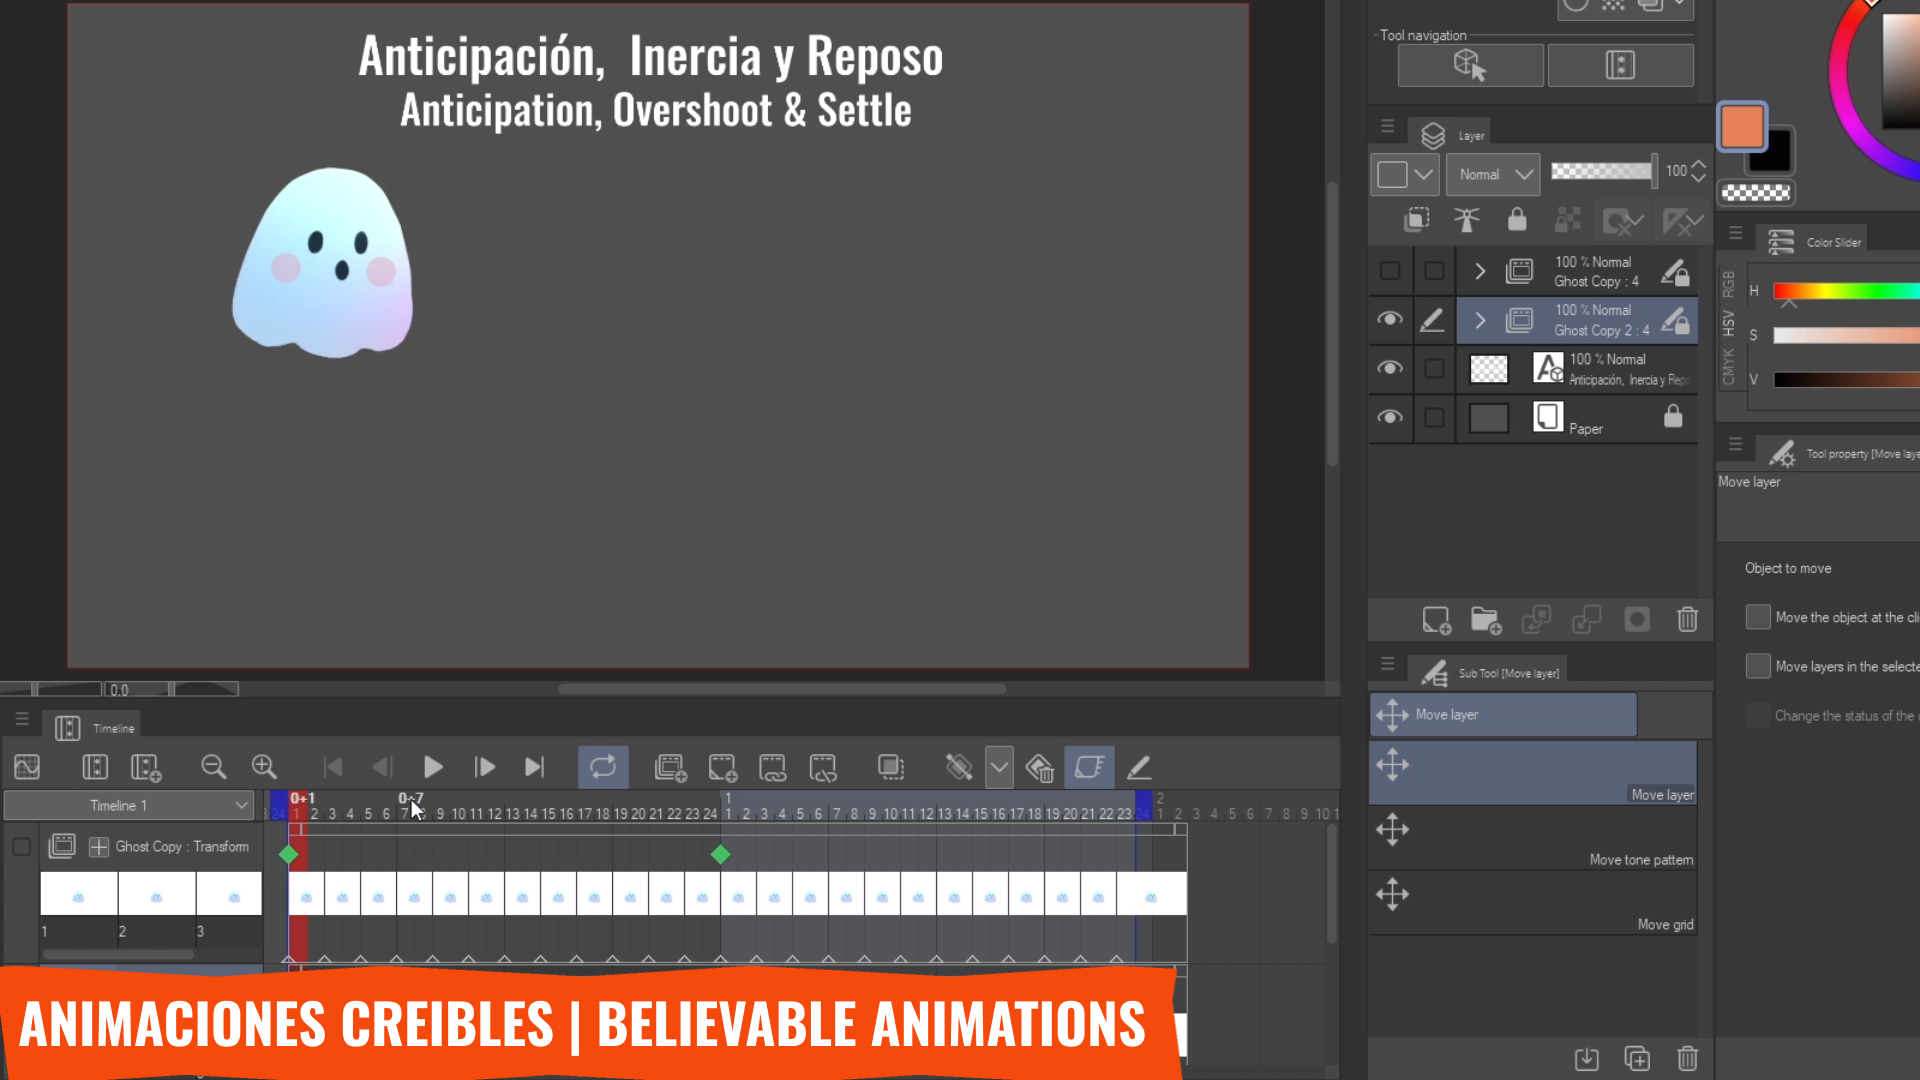Open the layer color swatch dropdown
1920x1080 pixels.
pos(1405,174)
